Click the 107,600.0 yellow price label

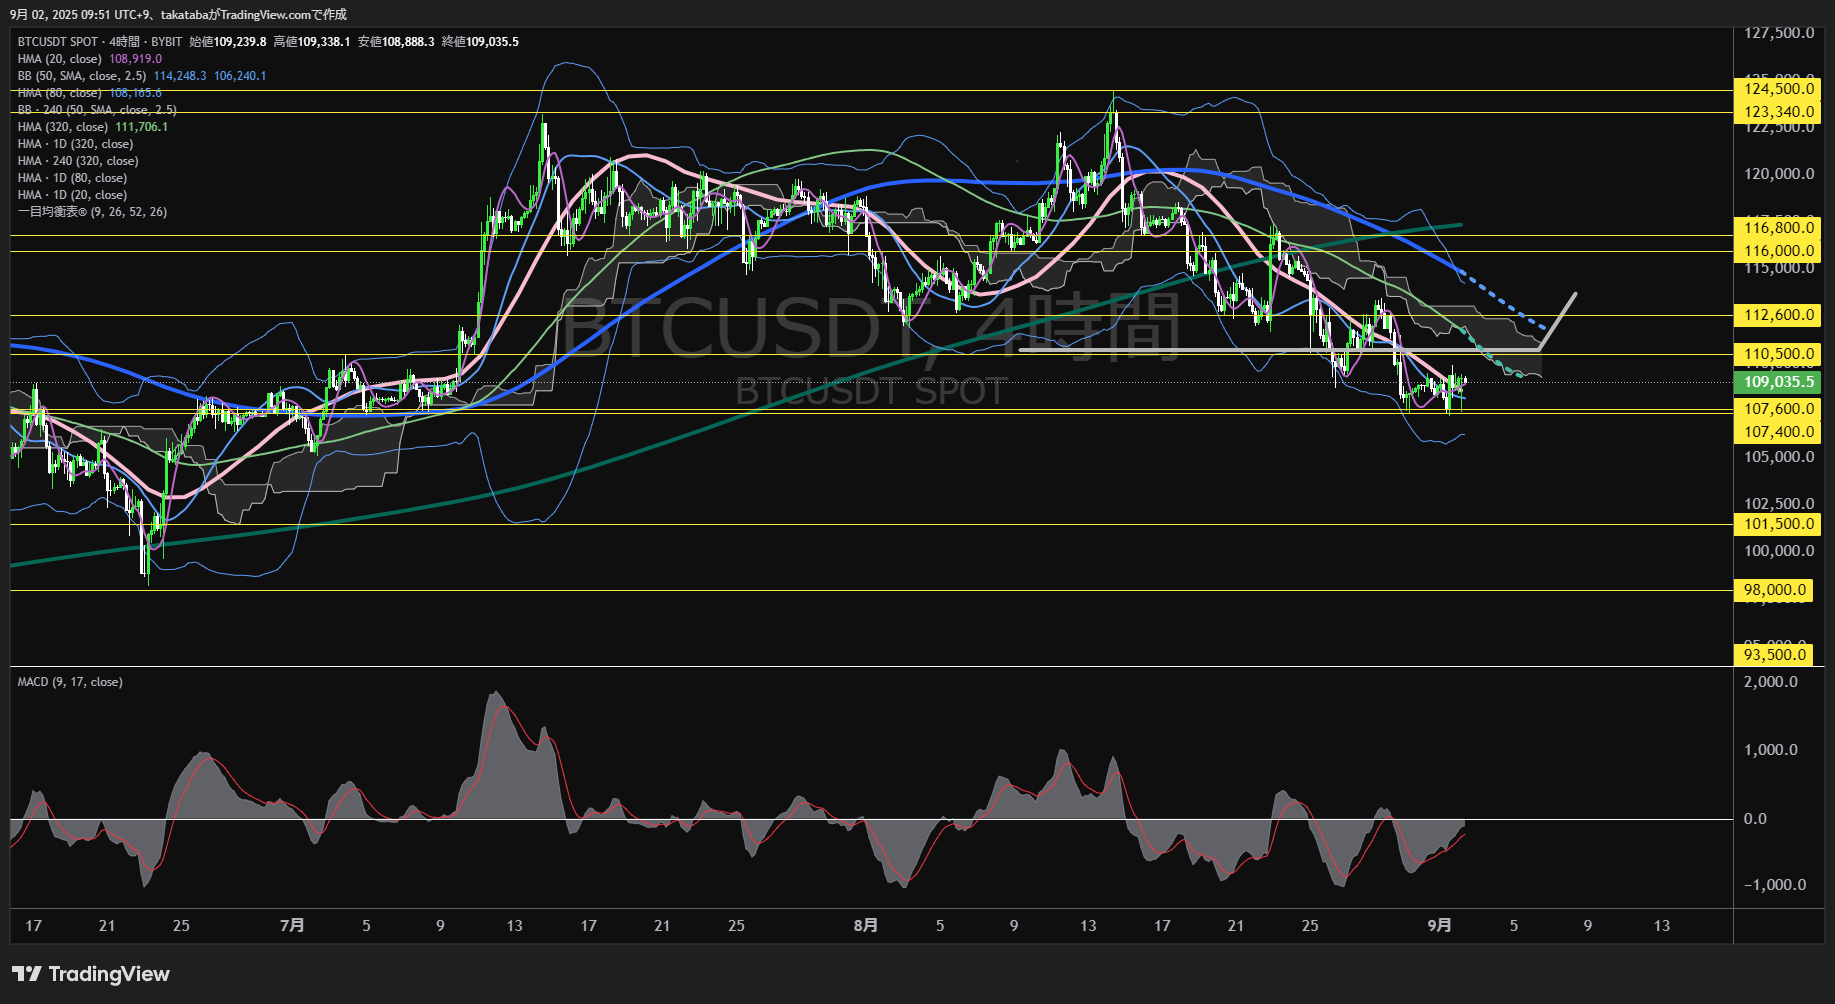pos(1778,409)
